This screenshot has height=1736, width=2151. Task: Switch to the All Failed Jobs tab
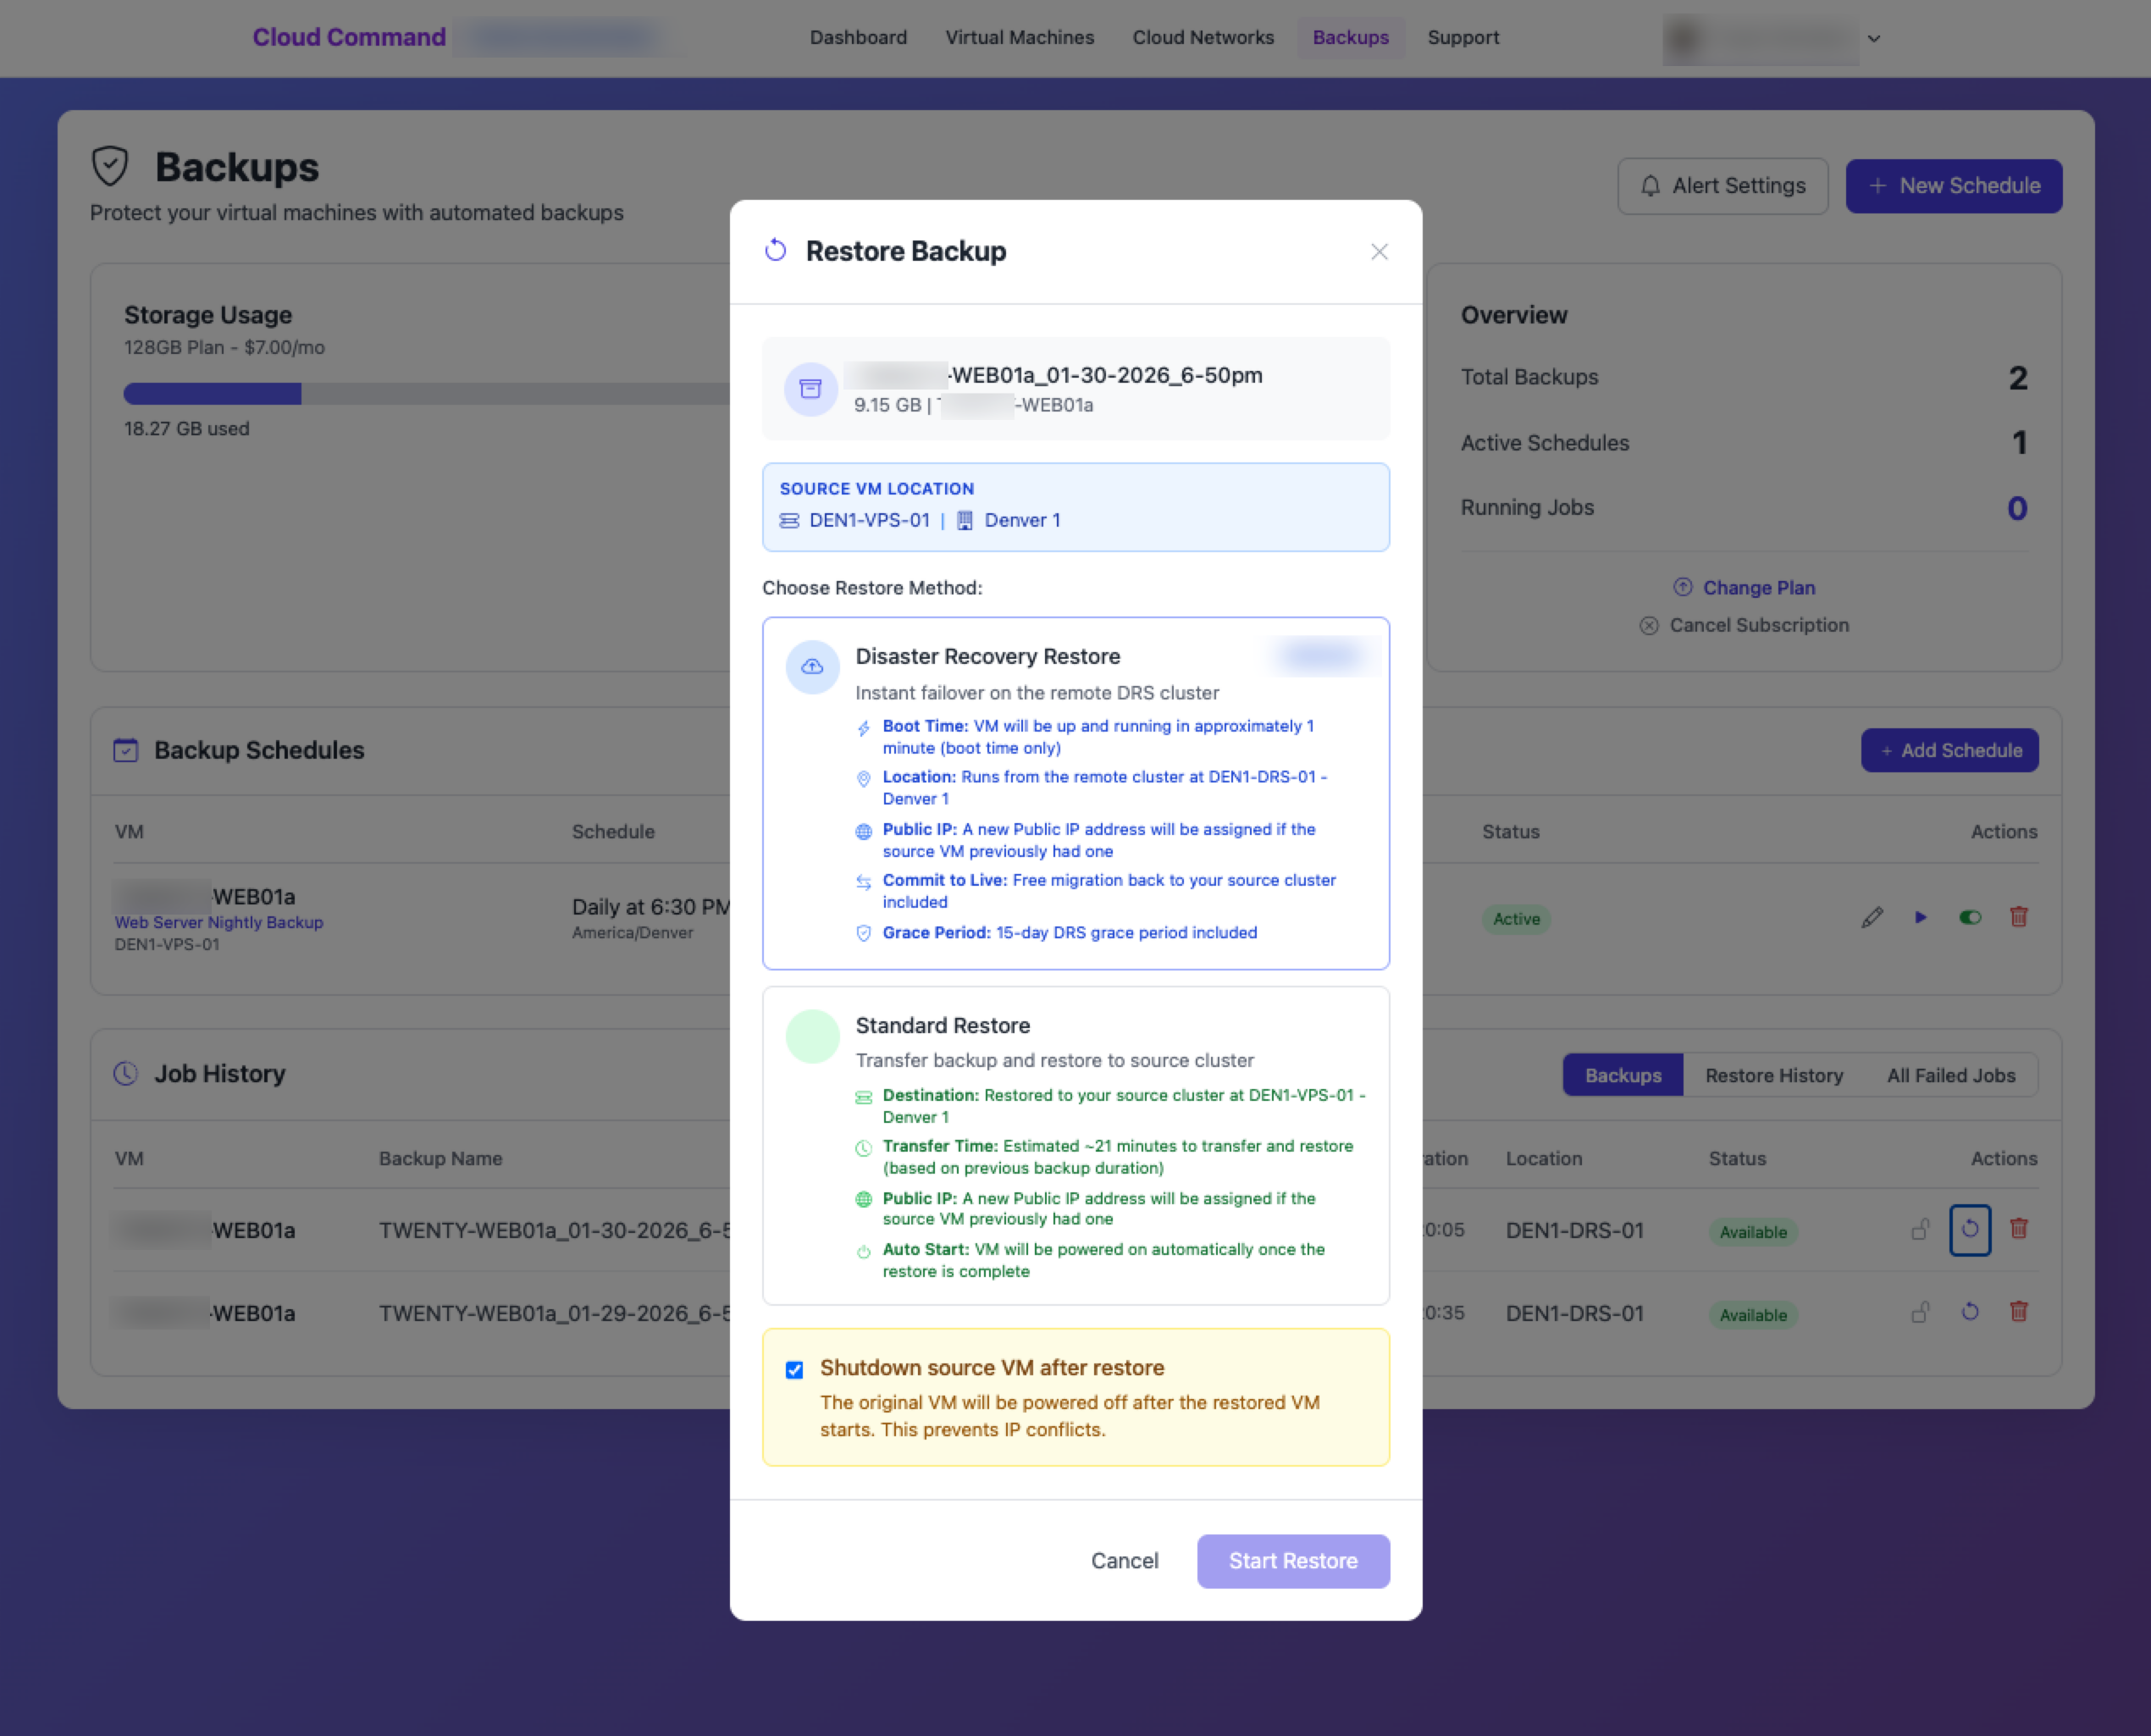point(1950,1075)
